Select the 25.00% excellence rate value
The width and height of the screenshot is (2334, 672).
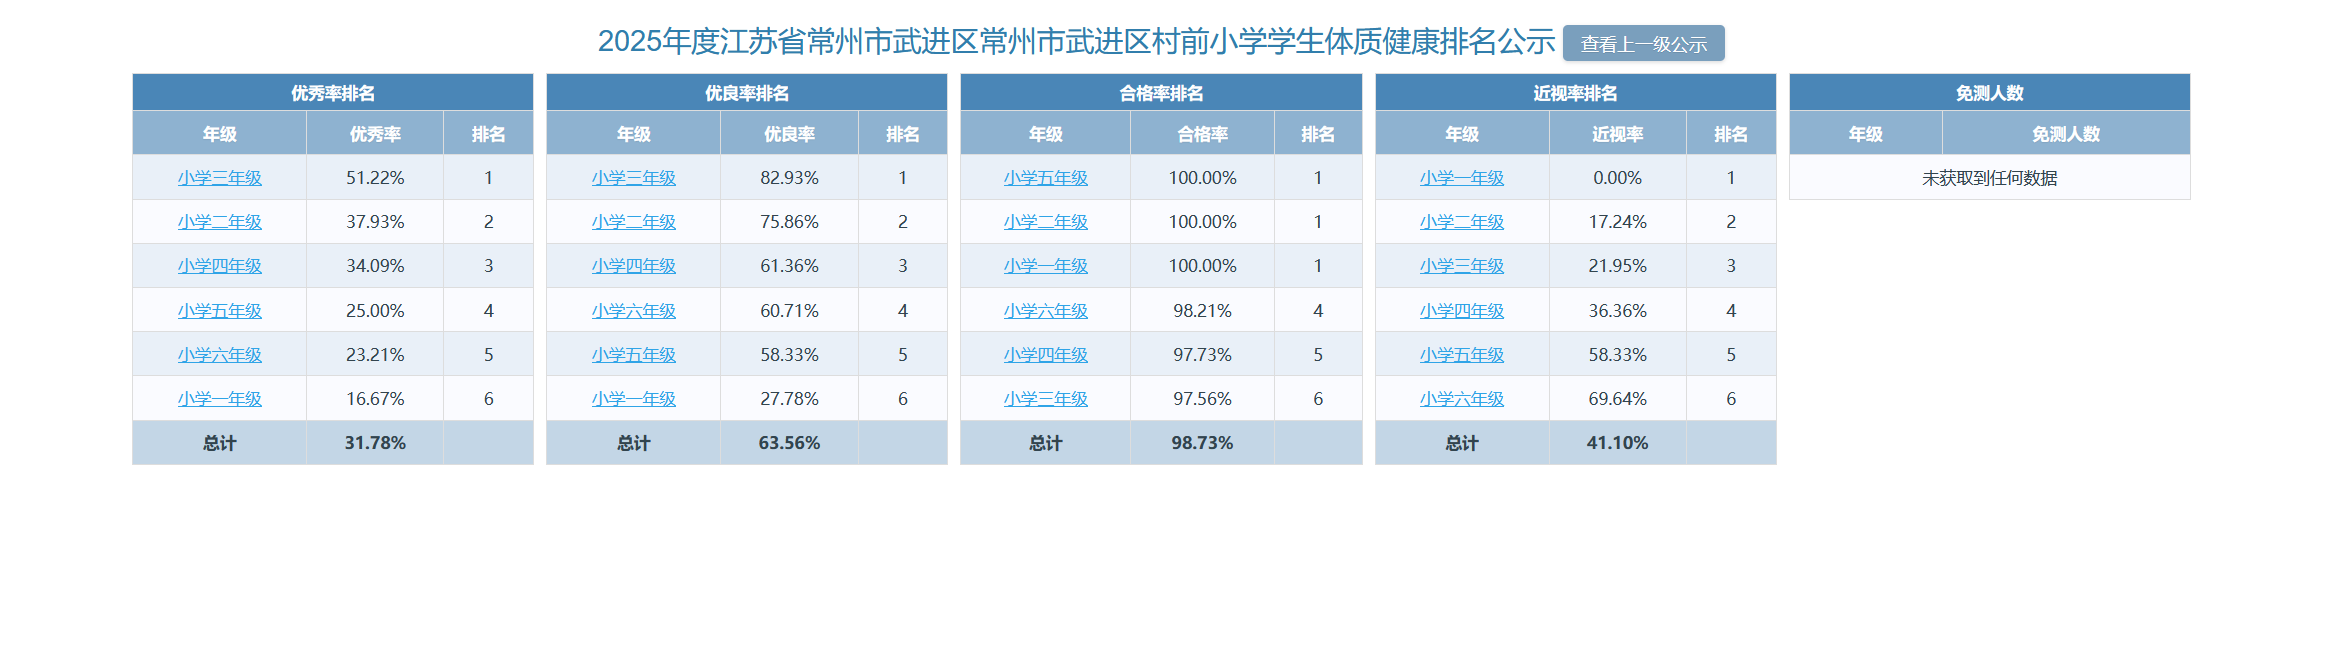(x=375, y=311)
